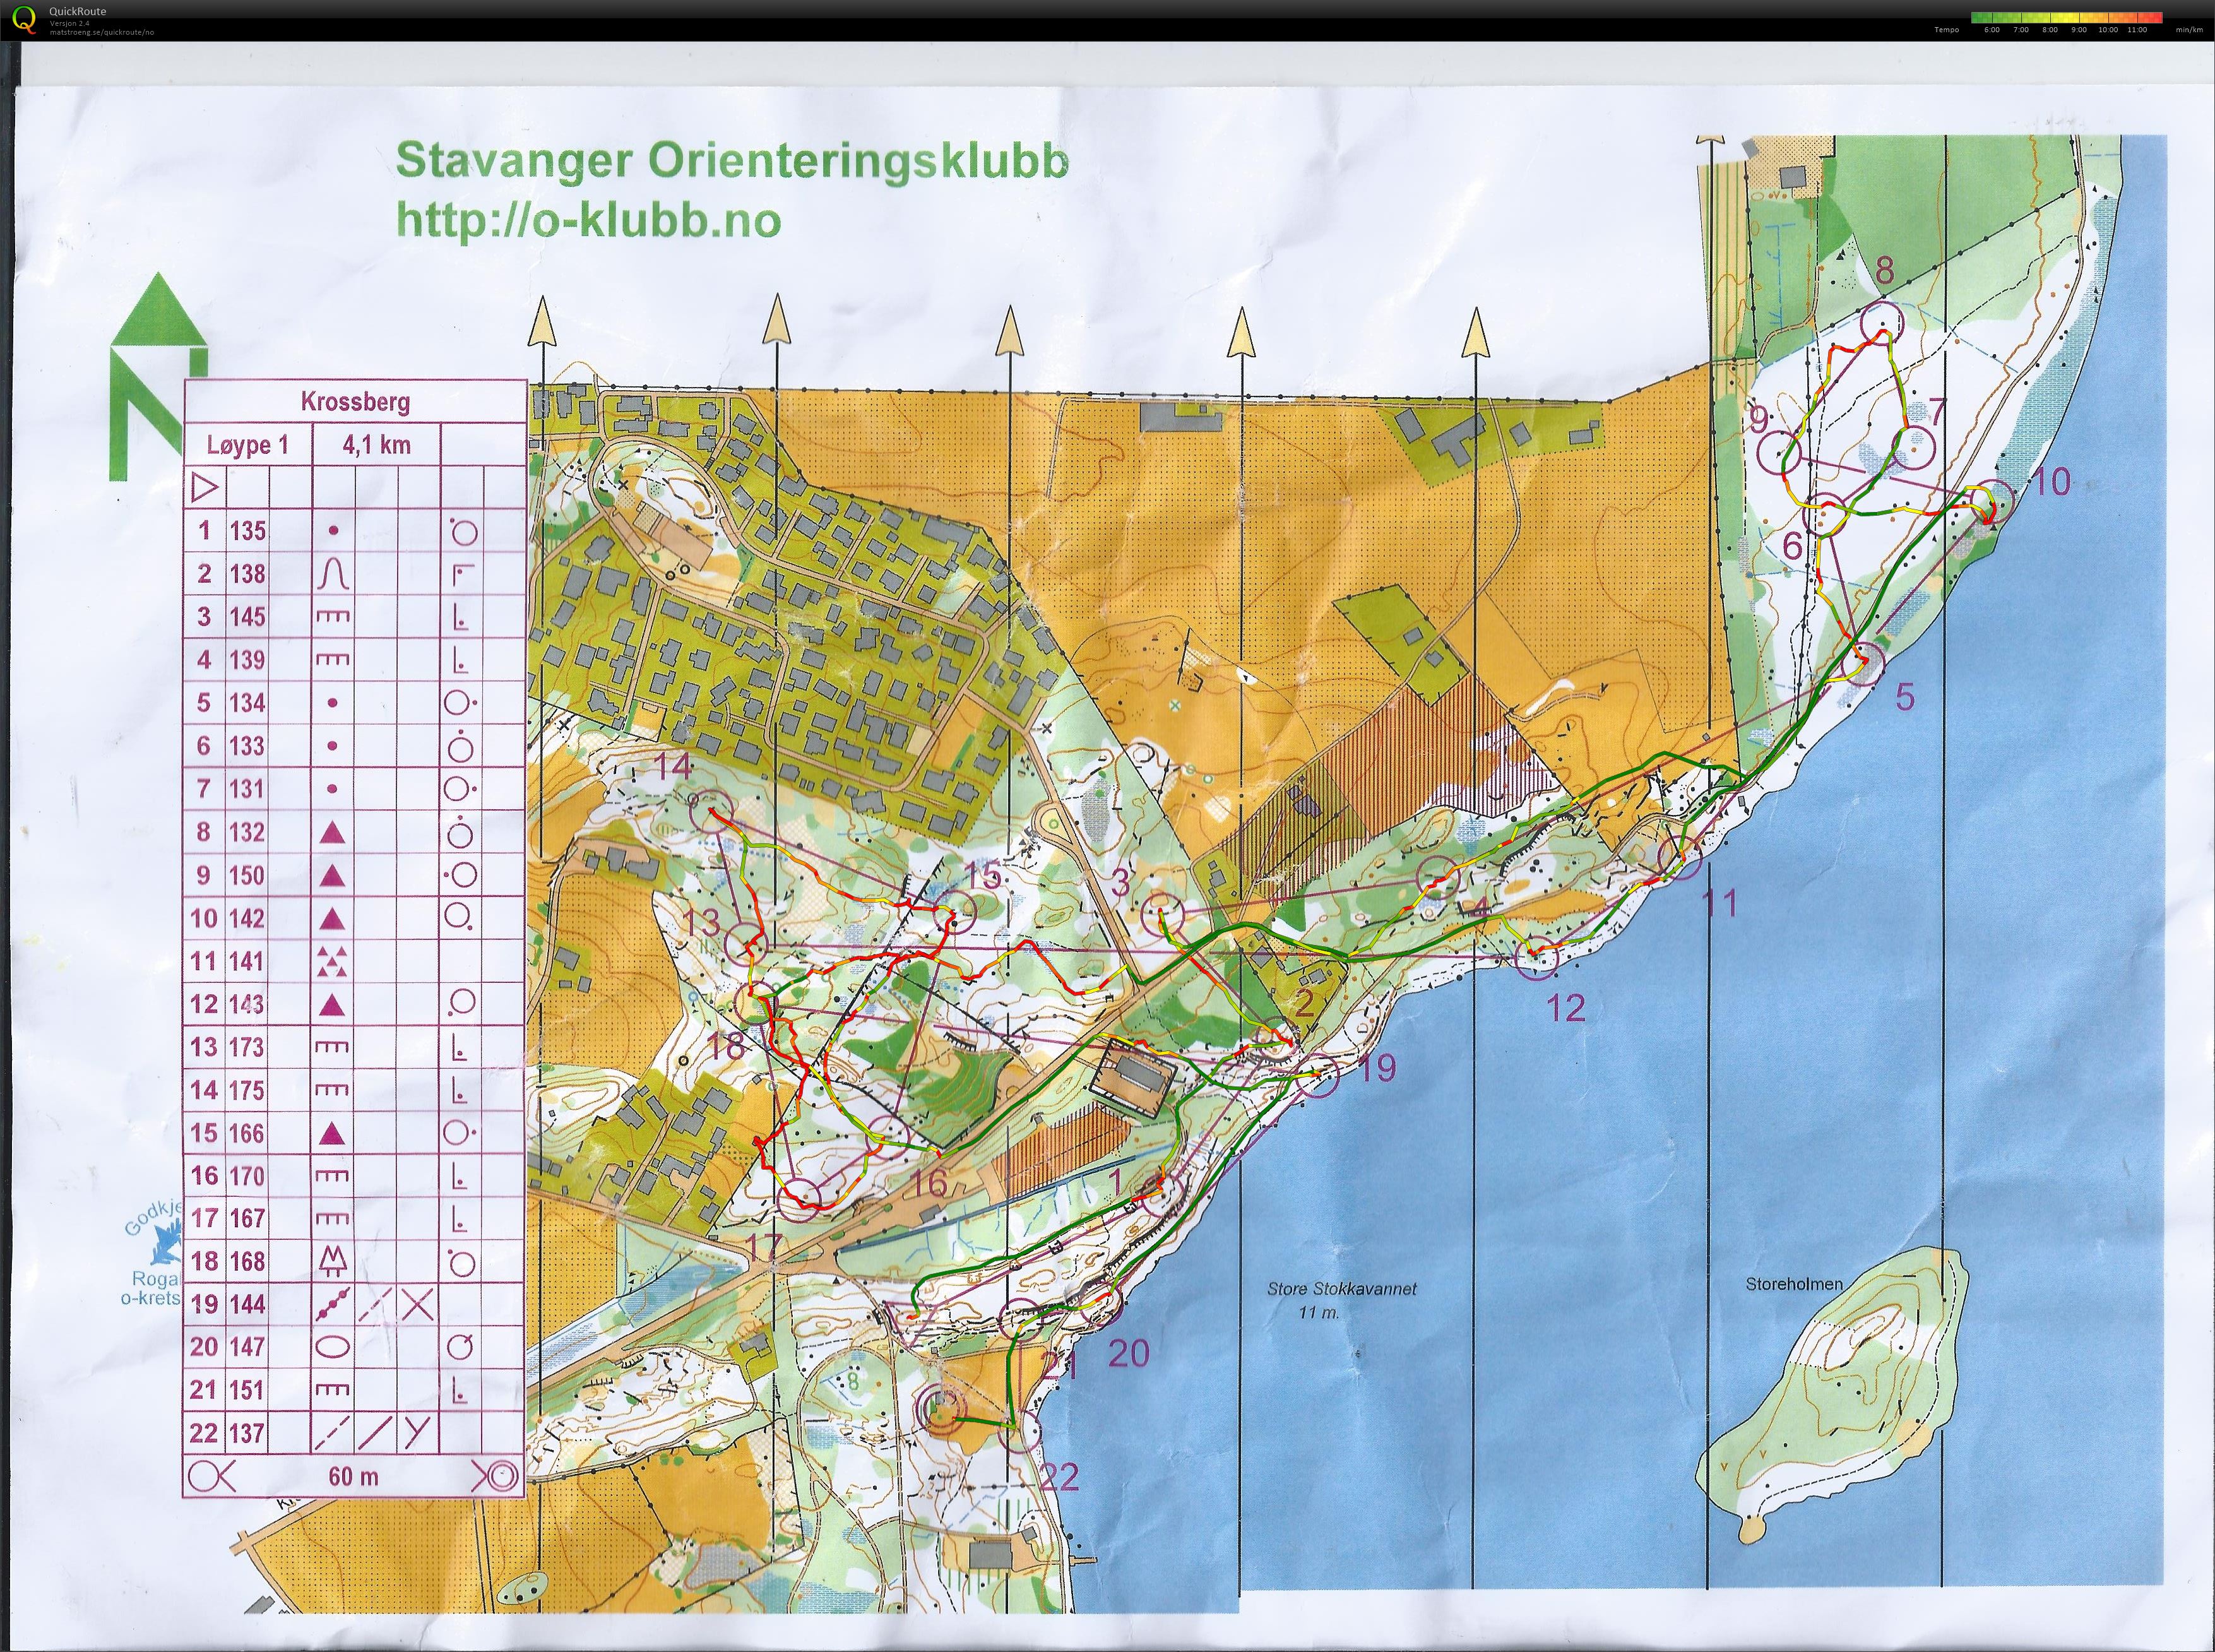The image size is (2215, 1652).
Task: Select control circle 10 by the shoreline
Action: (1994, 499)
